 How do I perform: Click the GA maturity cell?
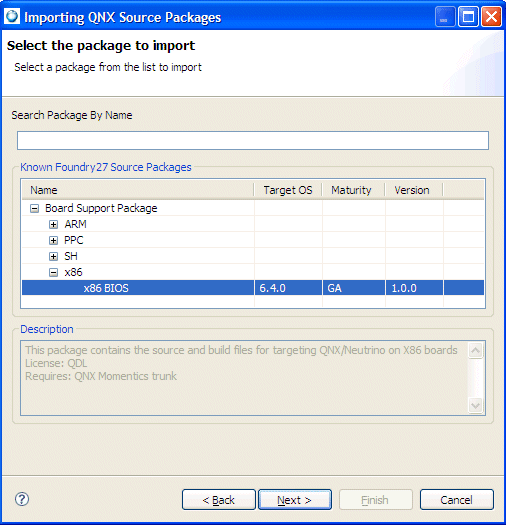point(354,288)
